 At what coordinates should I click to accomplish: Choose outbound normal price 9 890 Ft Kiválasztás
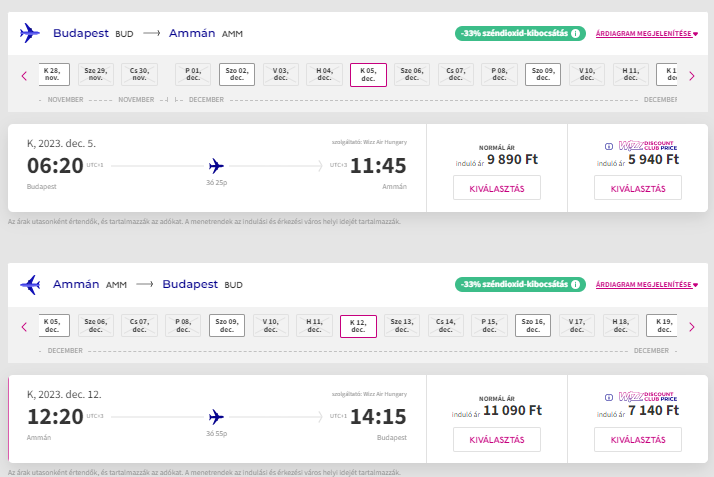pyautogui.click(x=497, y=188)
